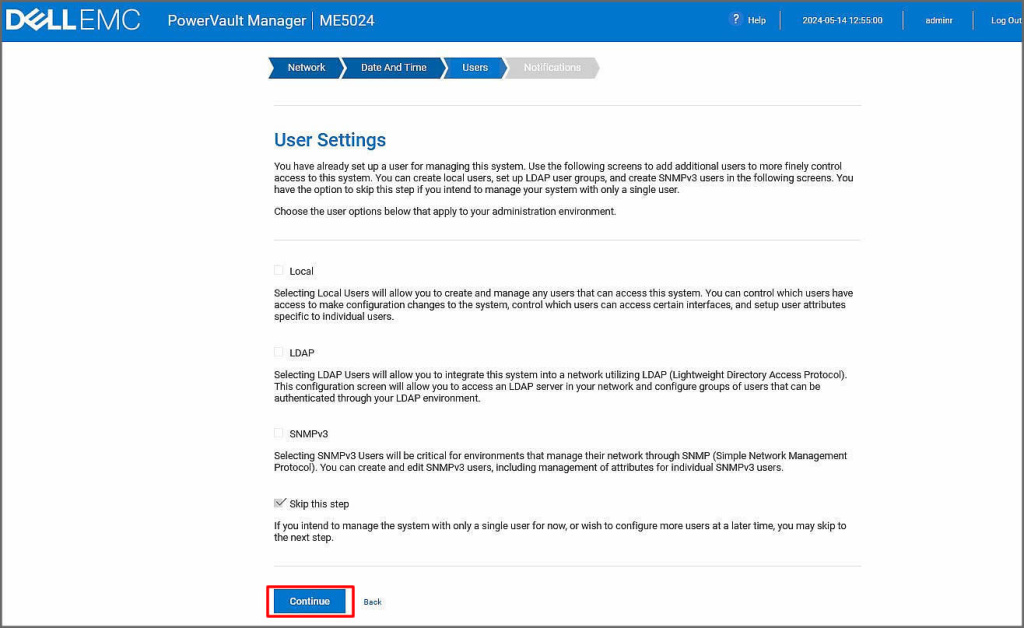The height and width of the screenshot is (628, 1024).
Task: Jump to the Notifications wizard step
Action: click(x=551, y=68)
